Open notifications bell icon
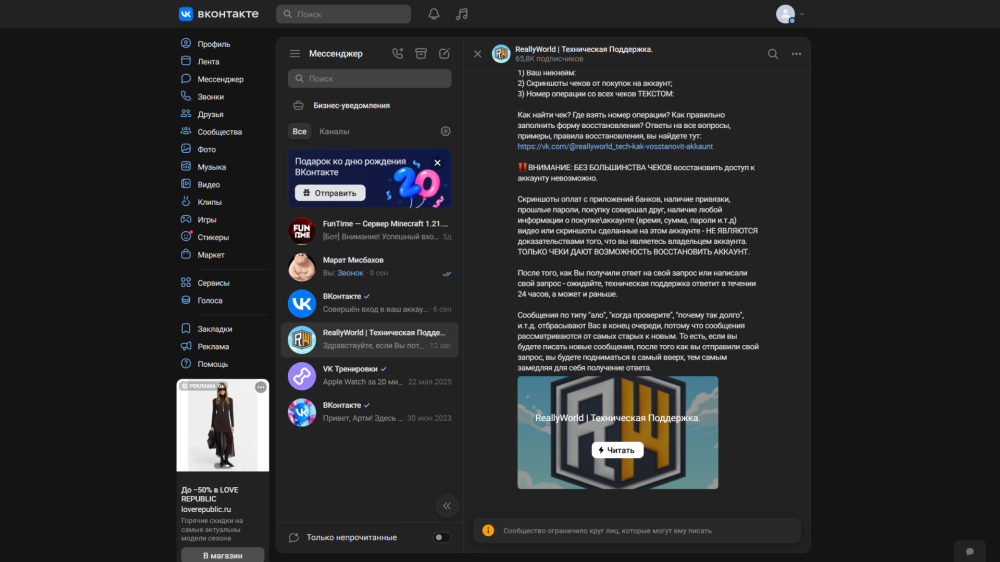This screenshot has height=562, width=1000. pos(434,14)
